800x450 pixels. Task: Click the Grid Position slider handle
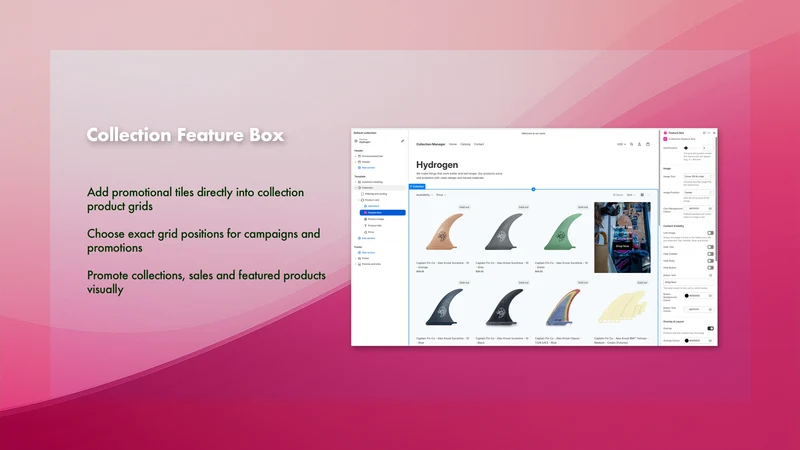click(686, 148)
